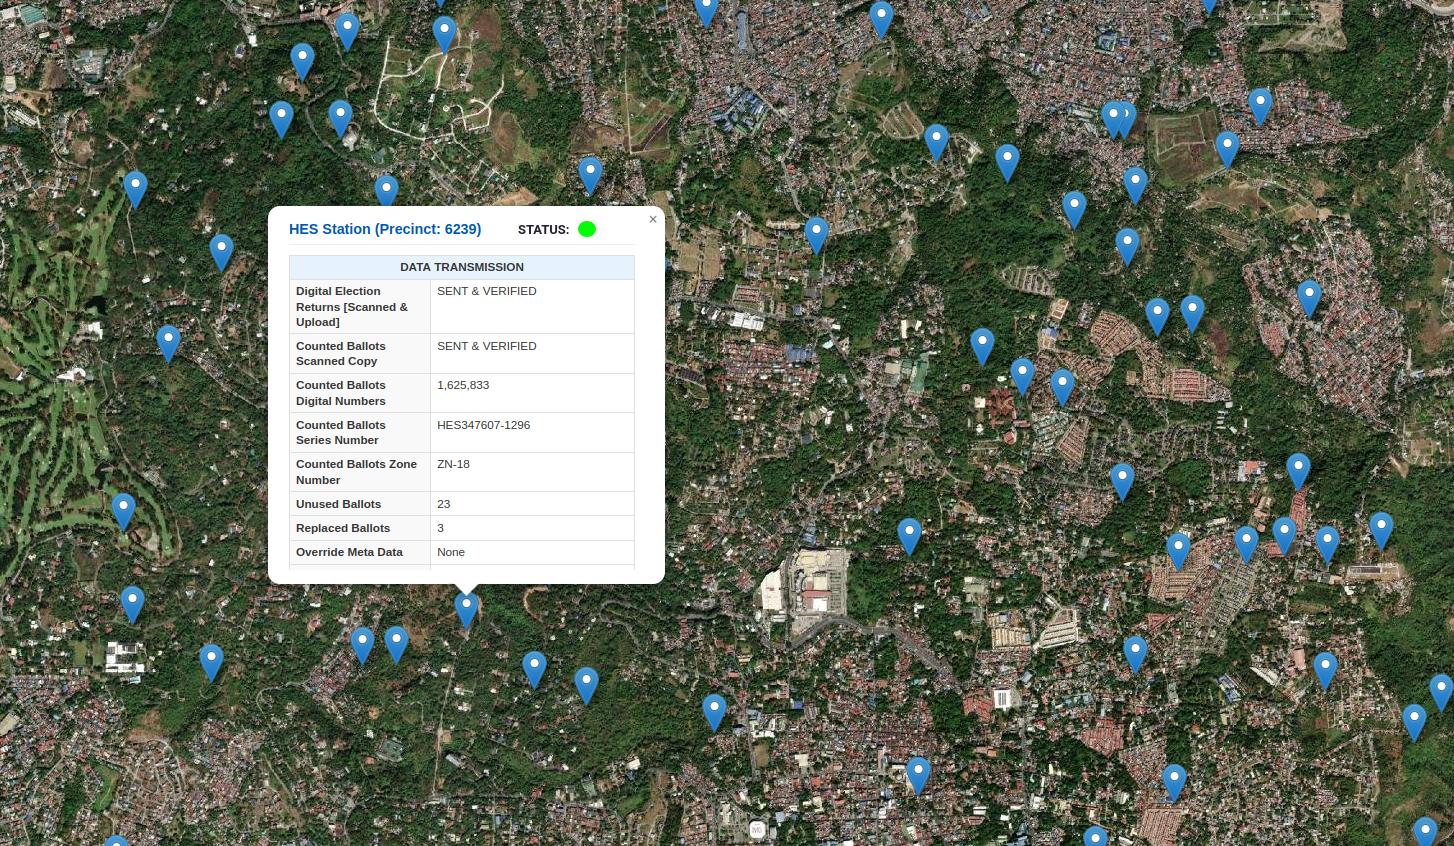The width and height of the screenshot is (1454, 846).
Task: Click the marker near the stadium at bottom center
Action: click(x=918, y=775)
